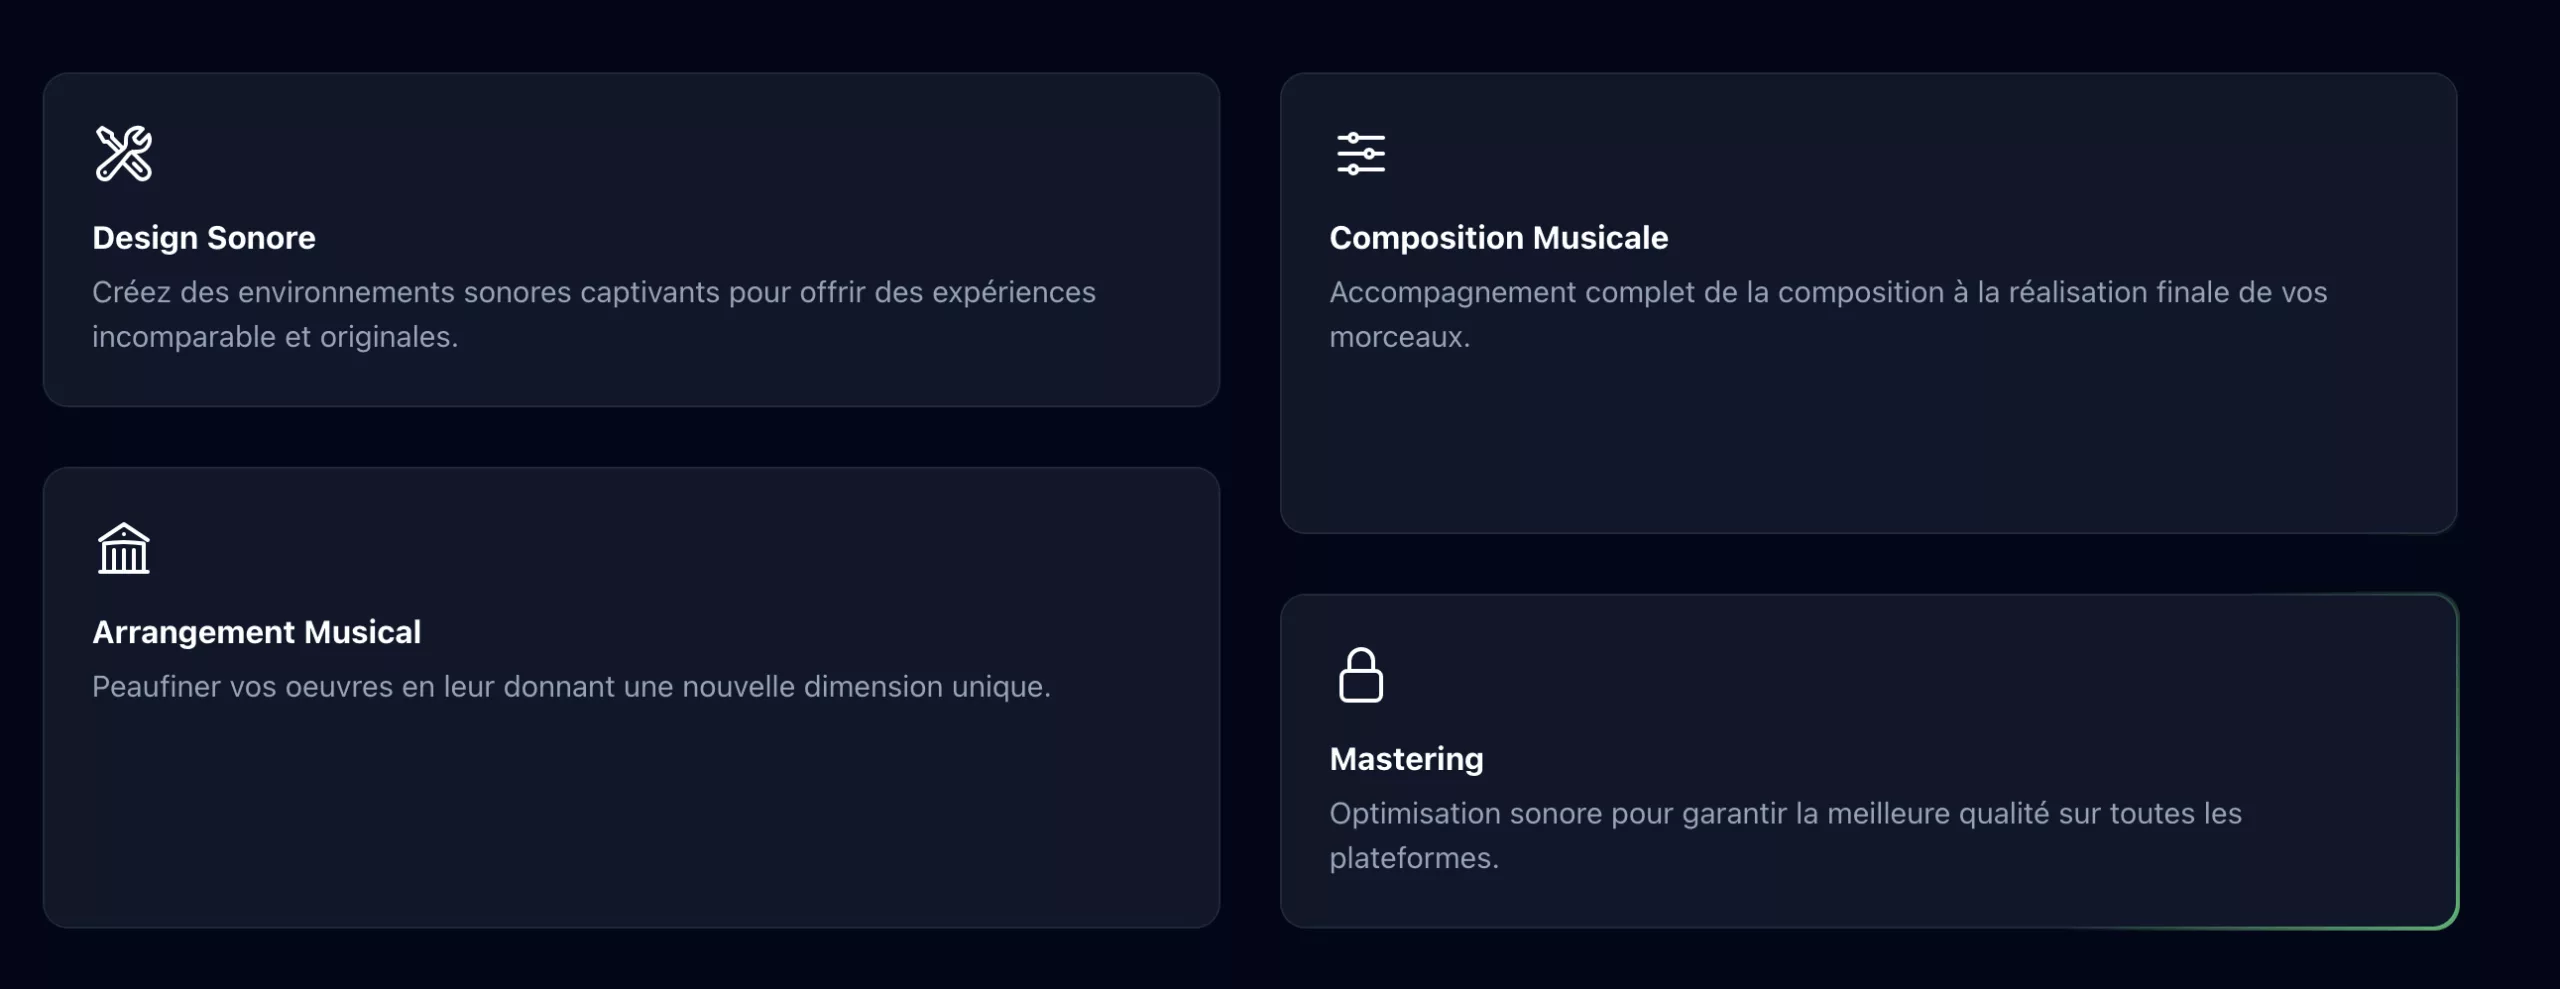
Task: Select the Arrangement Musical heading
Action: 256,632
